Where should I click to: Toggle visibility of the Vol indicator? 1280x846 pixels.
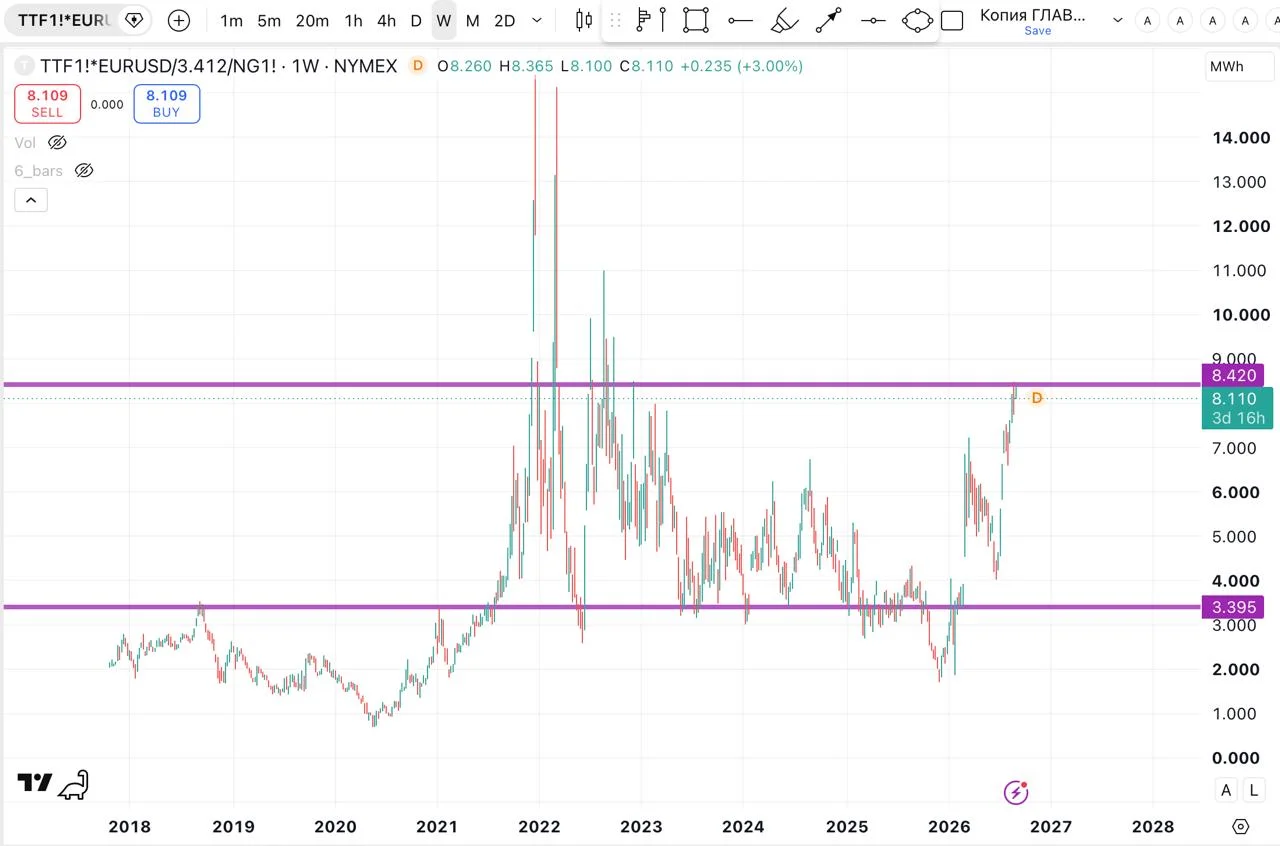56,143
